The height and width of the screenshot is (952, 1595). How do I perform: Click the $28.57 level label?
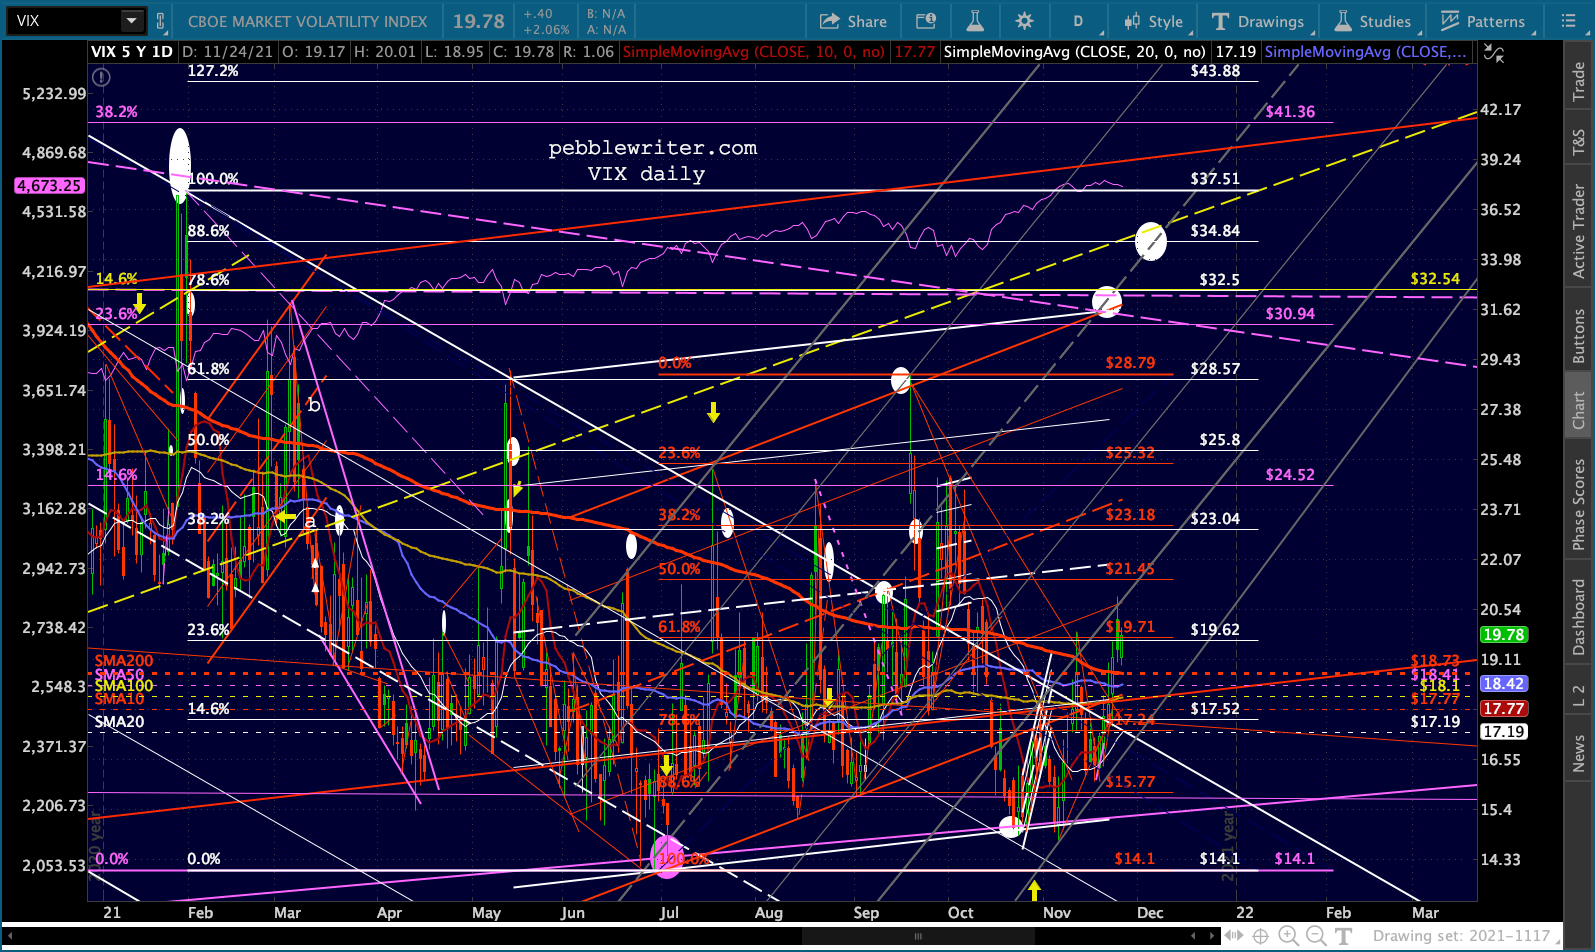pyautogui.click(x=1215, y=369)
